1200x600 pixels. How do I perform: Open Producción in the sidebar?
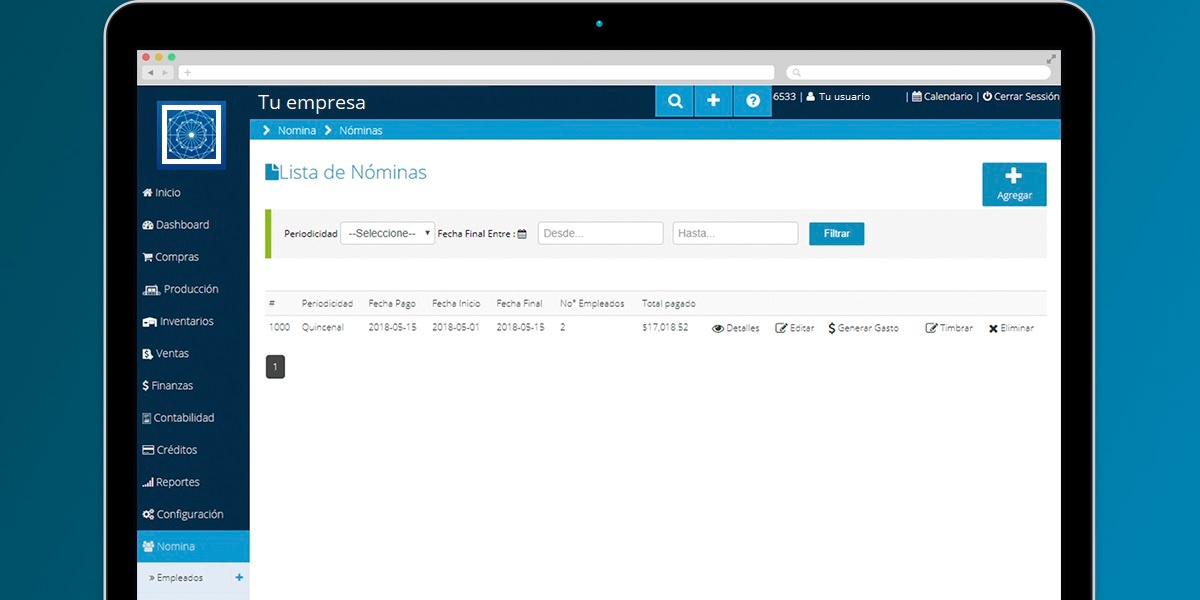pos(181,289)
